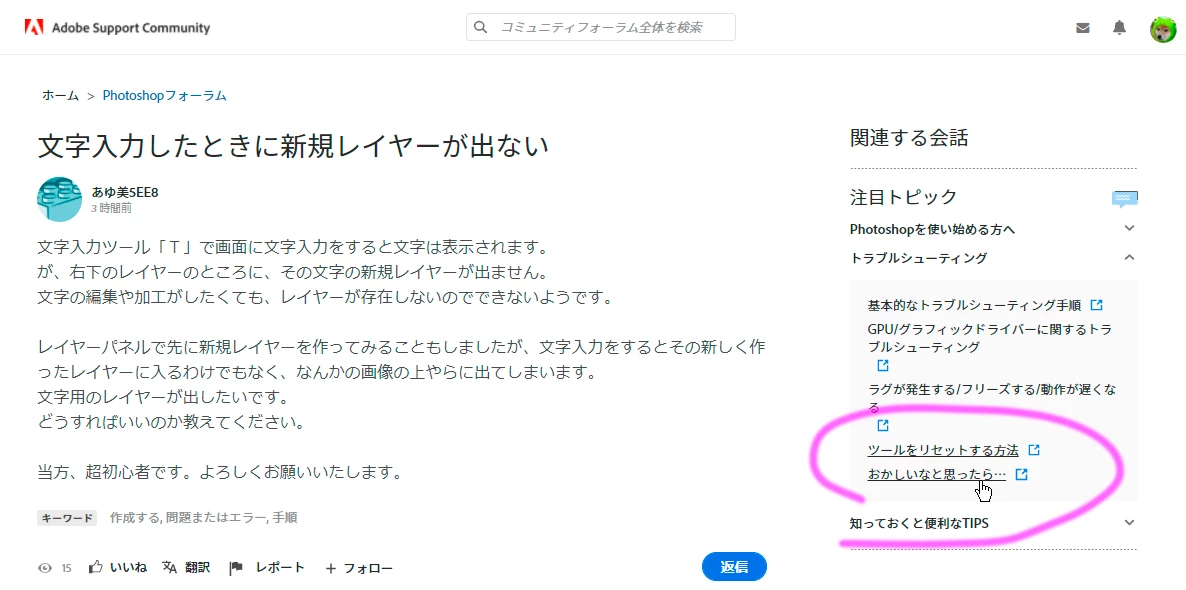Screen dimensions: 1186x590
Task: Click the 翻訳 translate icon
Action: tap(169, 567)
